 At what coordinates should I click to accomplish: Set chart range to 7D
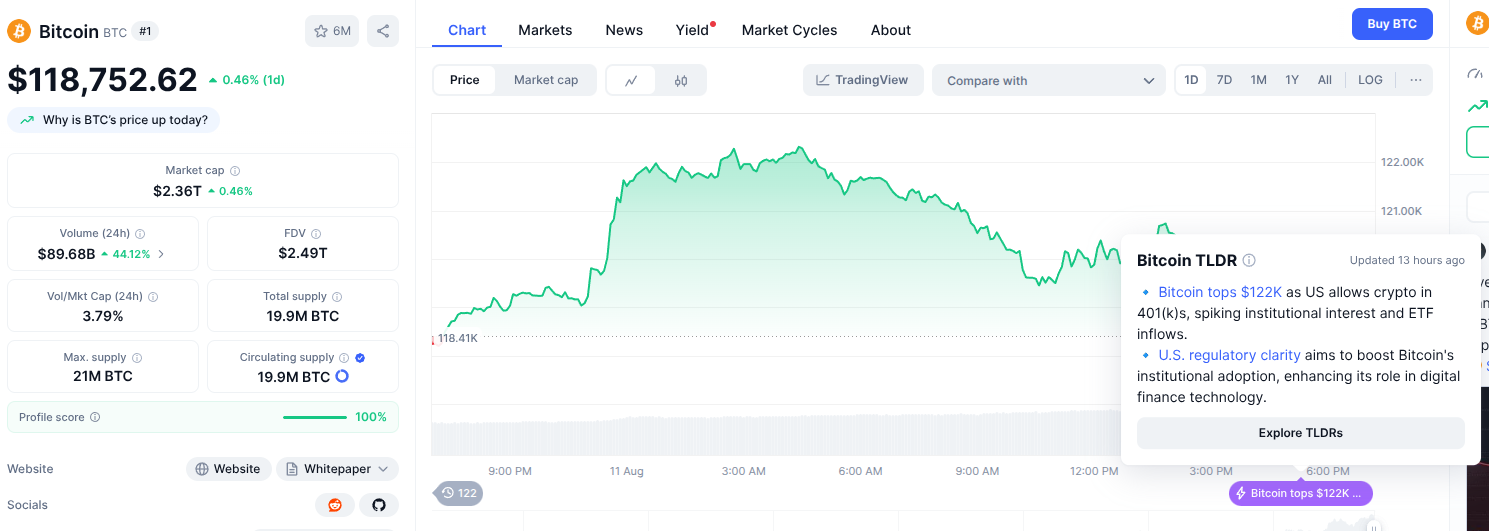click(1224, 80)
